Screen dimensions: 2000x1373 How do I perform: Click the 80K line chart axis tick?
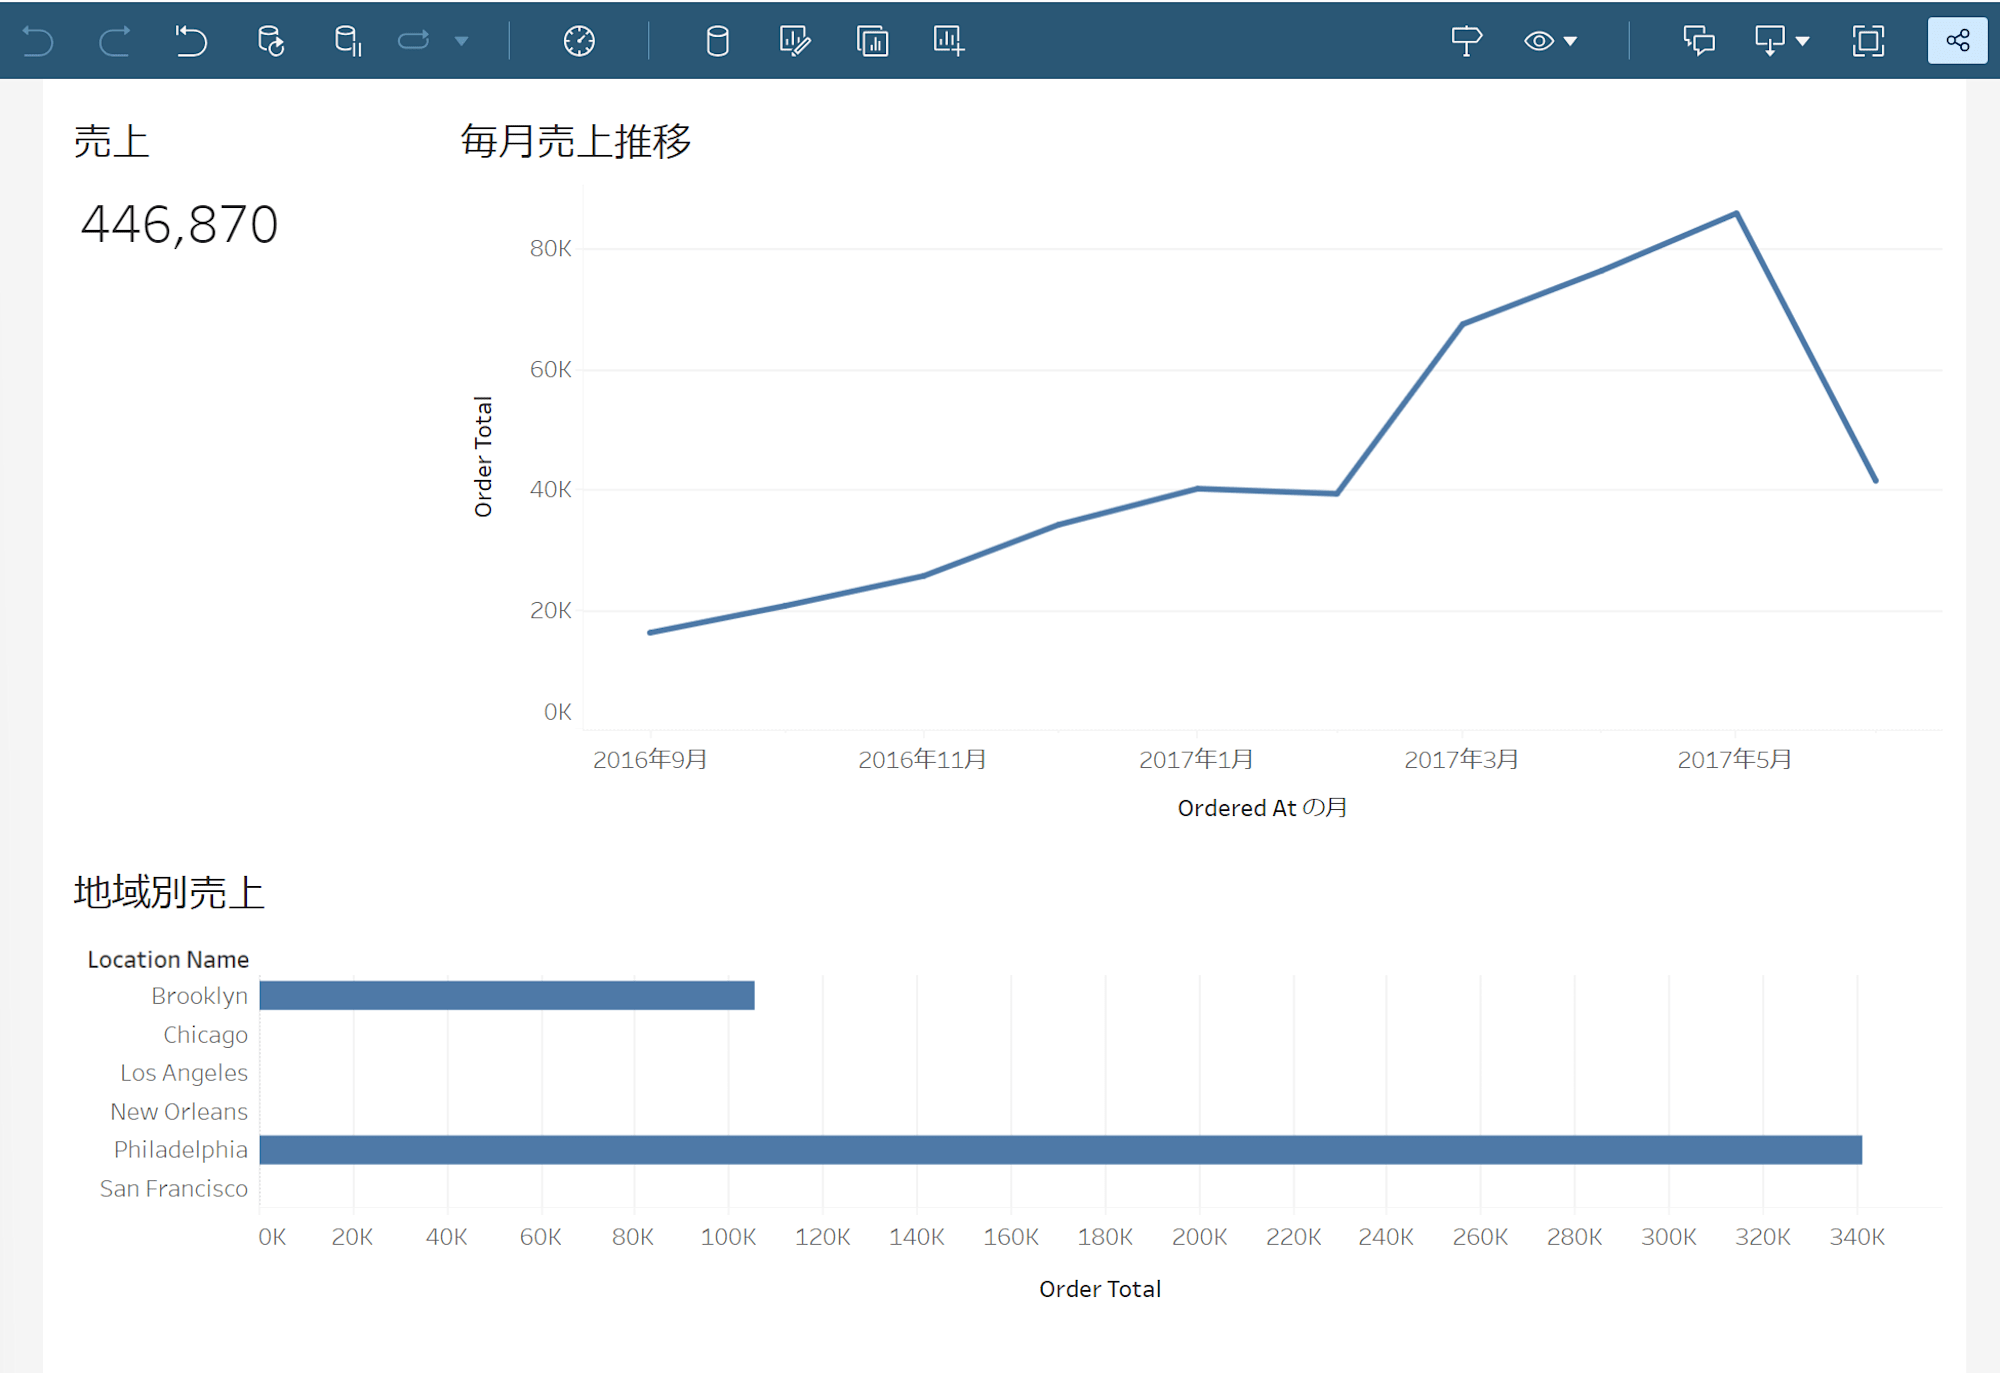coord(550,248)
